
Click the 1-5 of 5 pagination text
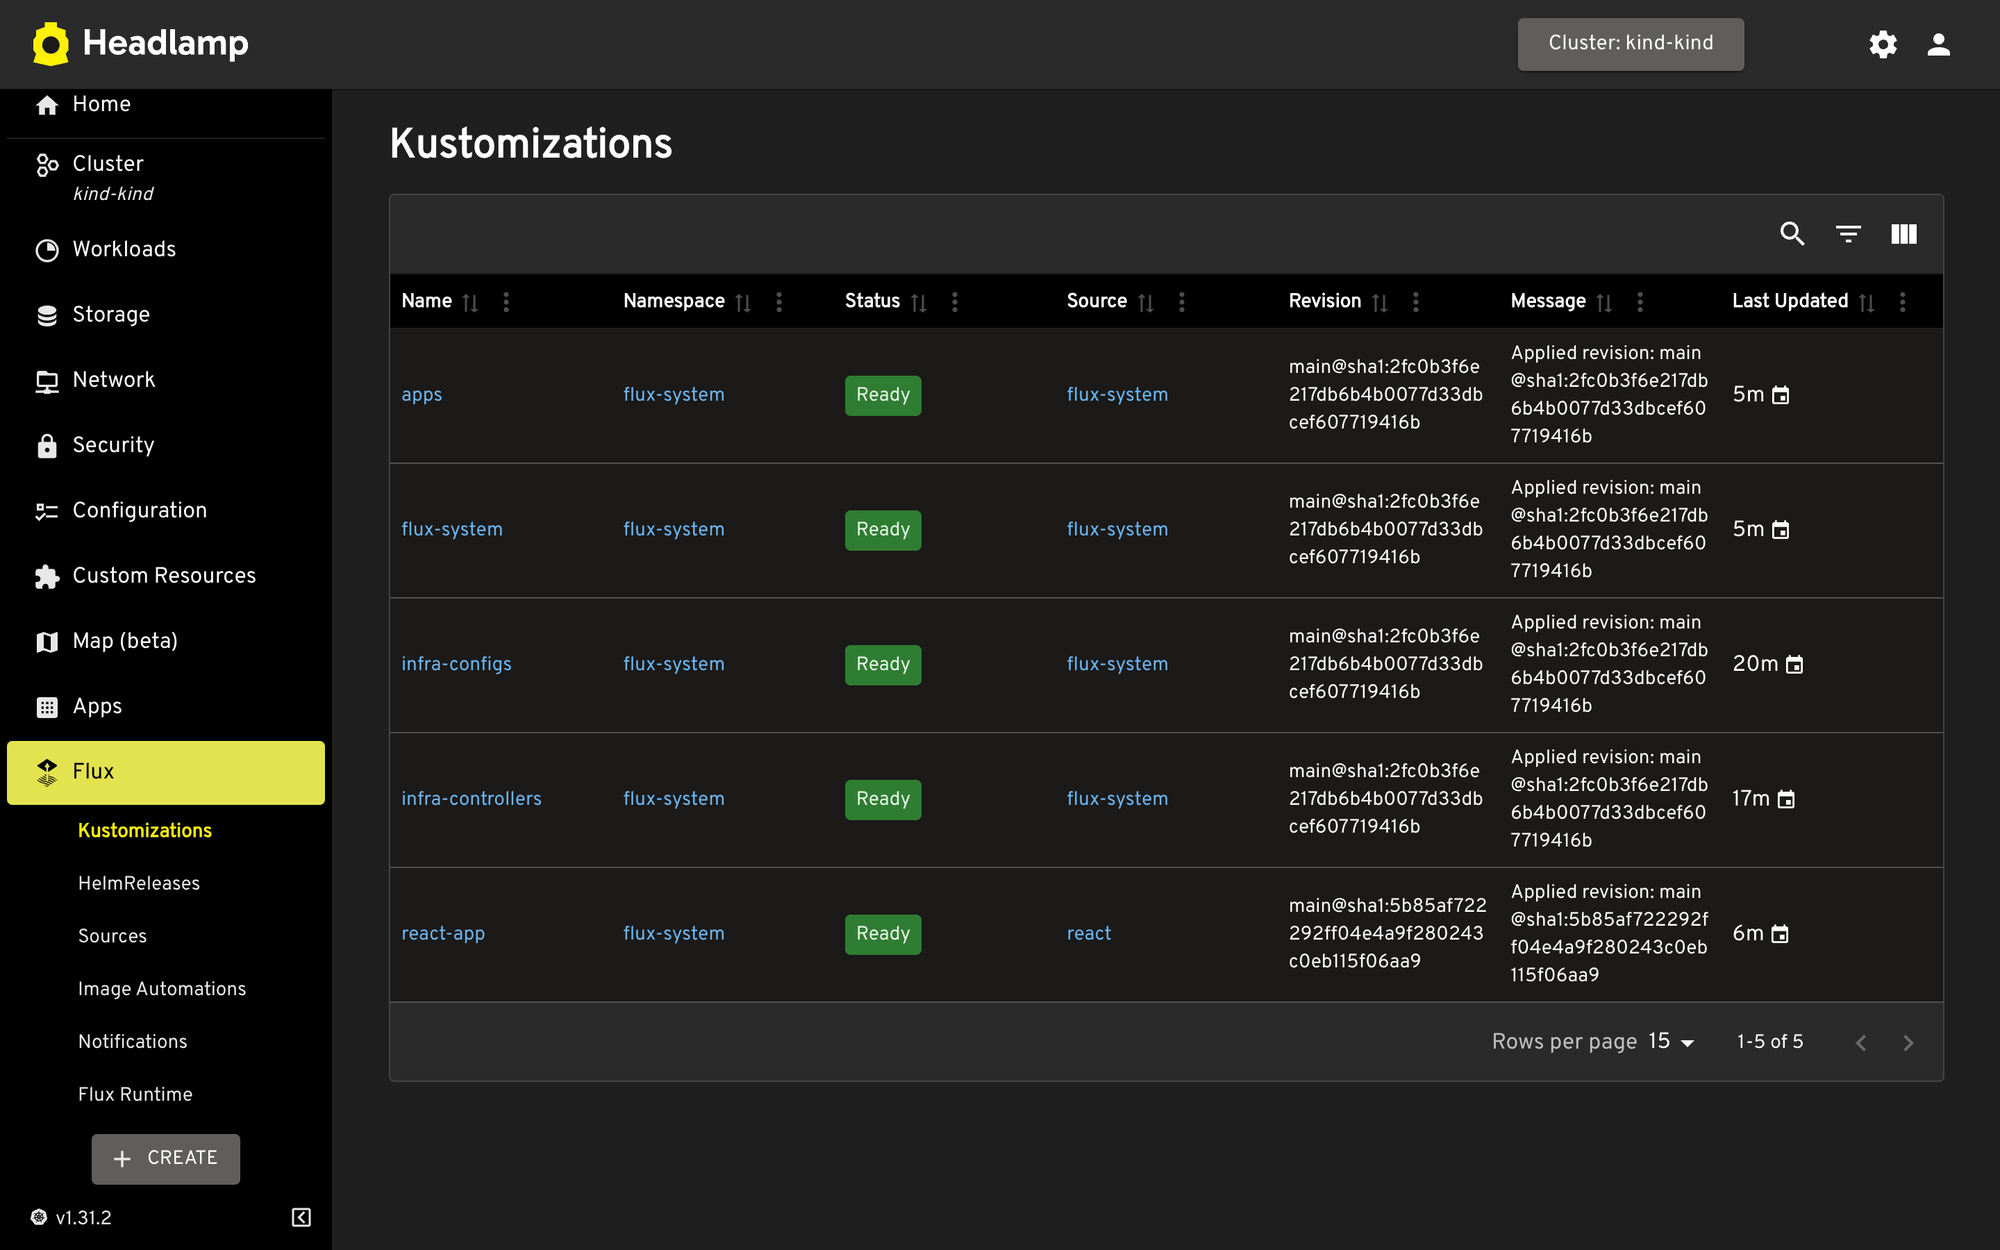[x=1770, y=1042]
